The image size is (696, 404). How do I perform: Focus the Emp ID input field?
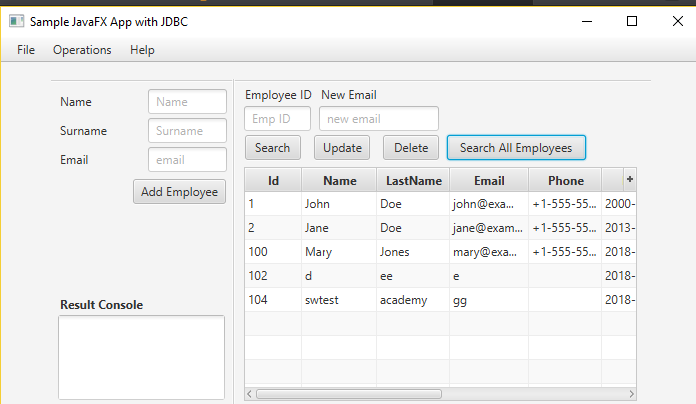277,119
